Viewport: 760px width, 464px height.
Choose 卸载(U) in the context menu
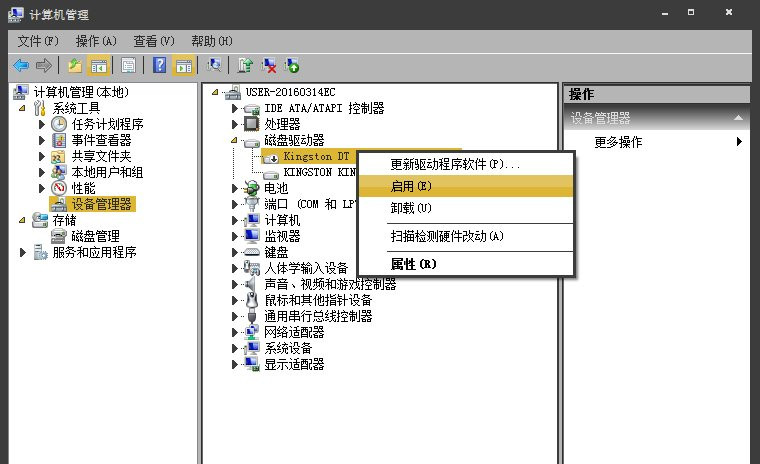pos(466,208)
